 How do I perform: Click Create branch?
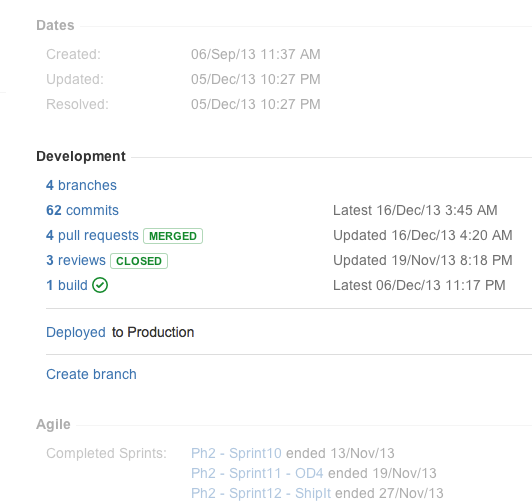coord(91,374)
